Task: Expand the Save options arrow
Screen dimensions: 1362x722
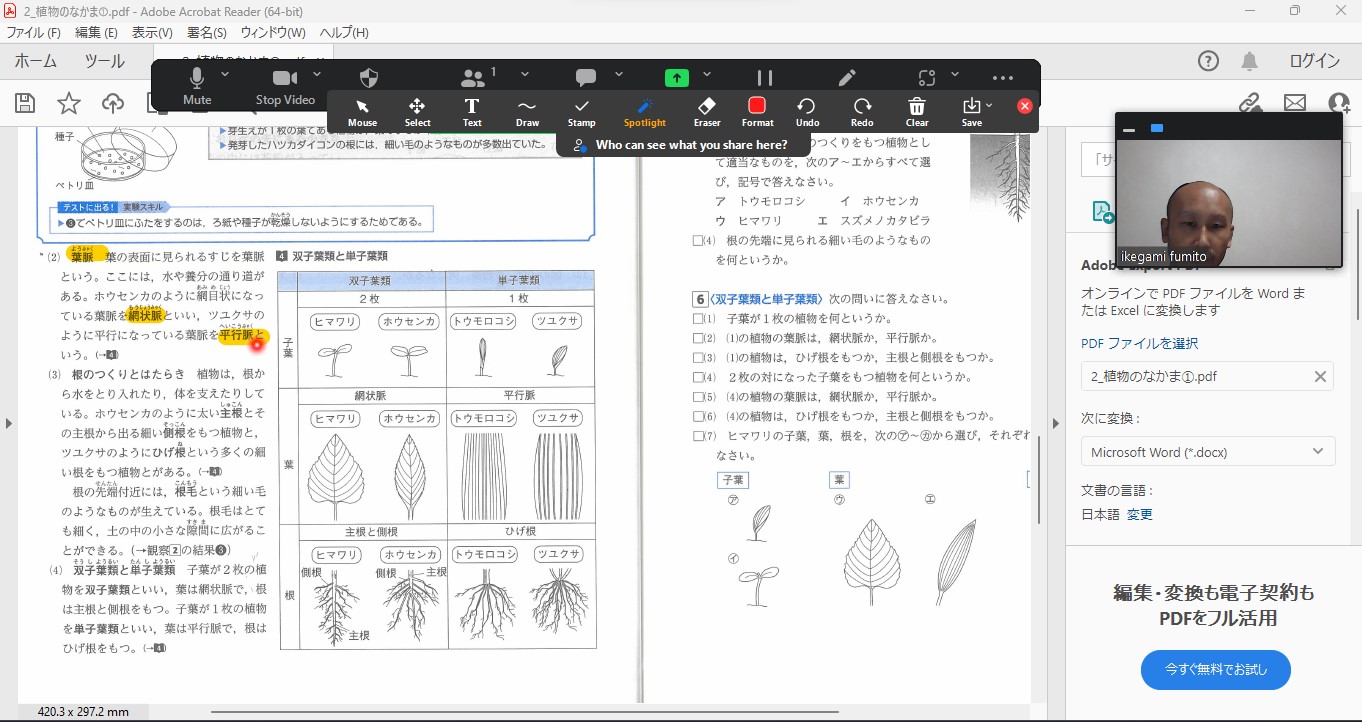Action: (989, 105)
